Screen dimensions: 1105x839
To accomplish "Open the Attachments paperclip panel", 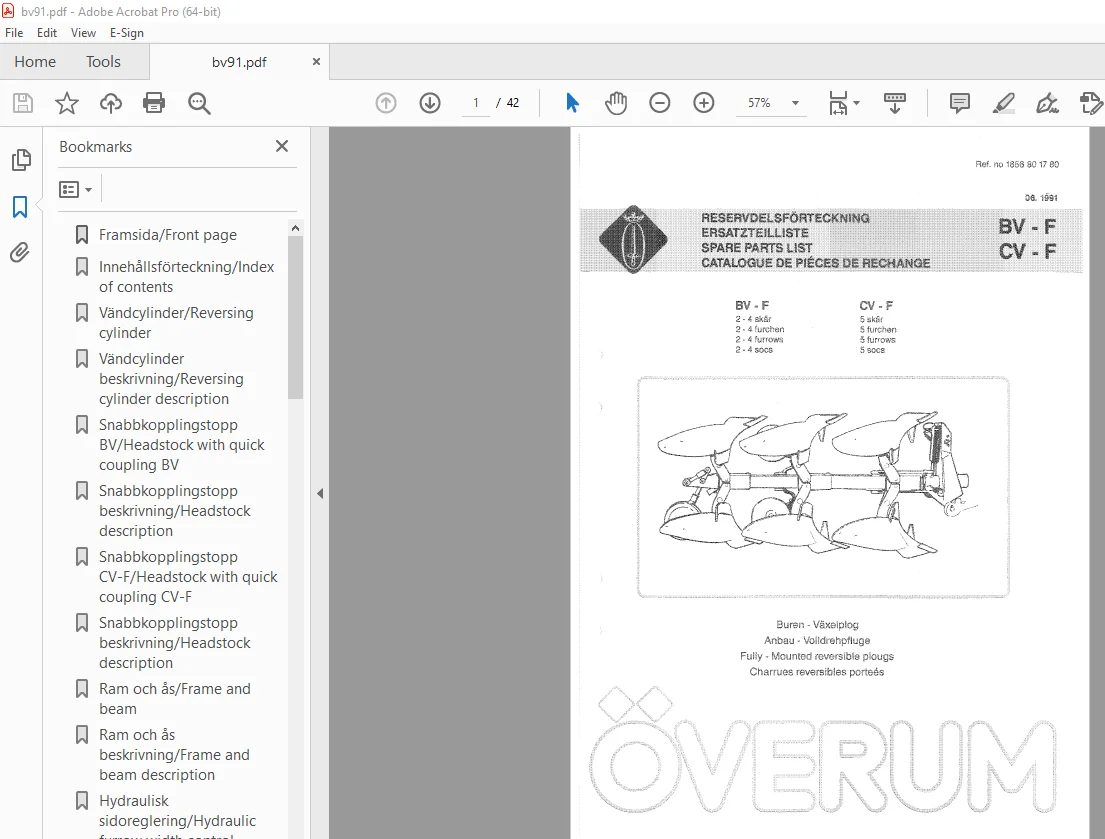I will click(x=20, y=252).
